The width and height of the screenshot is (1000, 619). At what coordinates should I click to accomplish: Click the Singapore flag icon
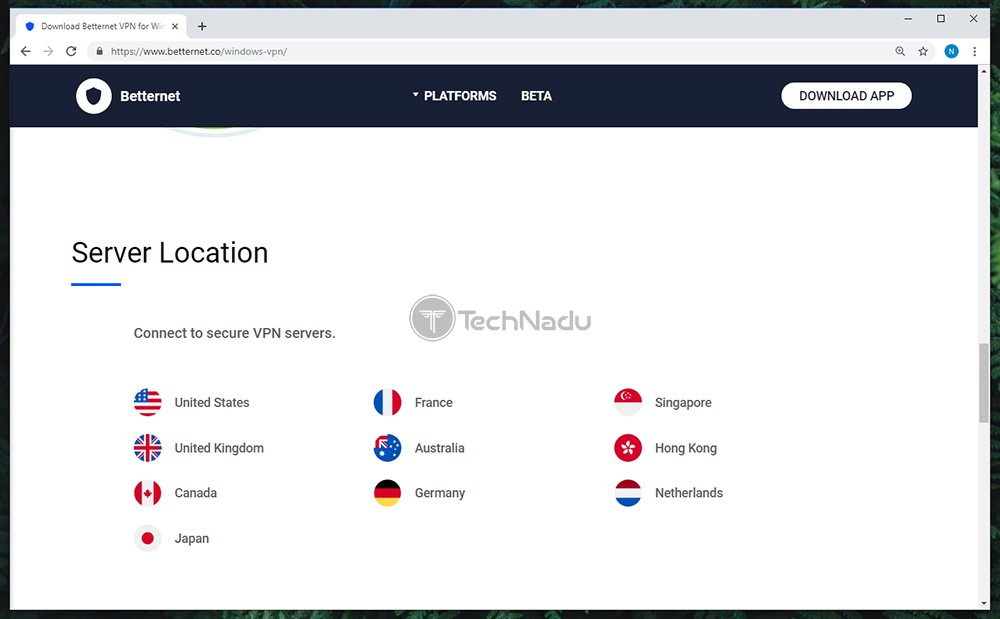[x=628, y=402]
